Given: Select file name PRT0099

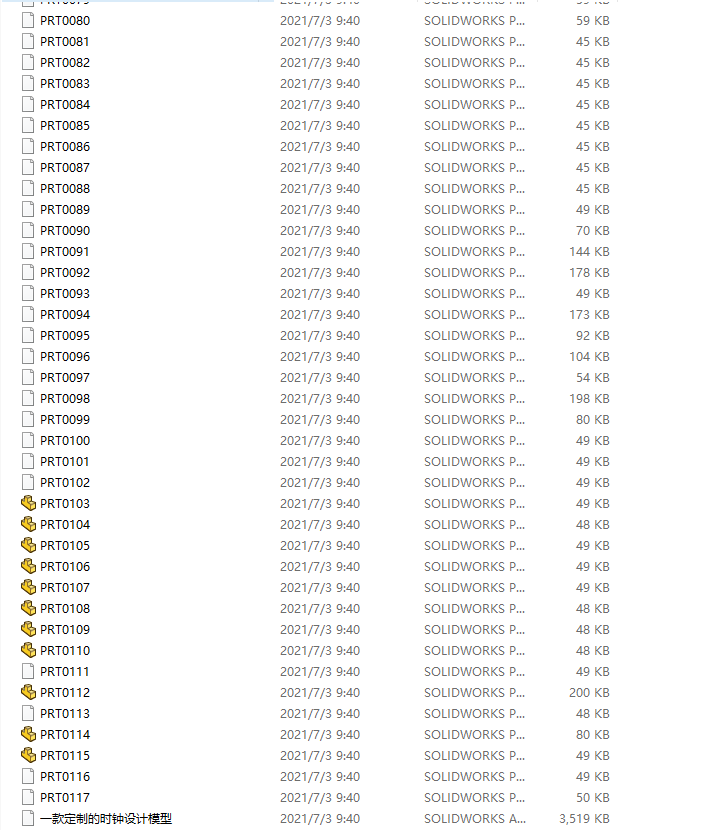Looking at the screenshot, I should [x=65, y=420].
